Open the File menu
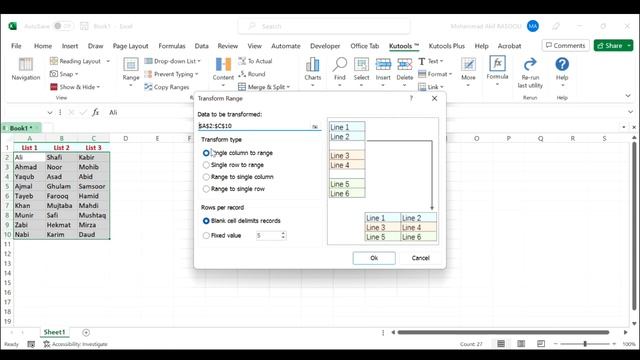The image size is (640, 360). coord(16,46)
